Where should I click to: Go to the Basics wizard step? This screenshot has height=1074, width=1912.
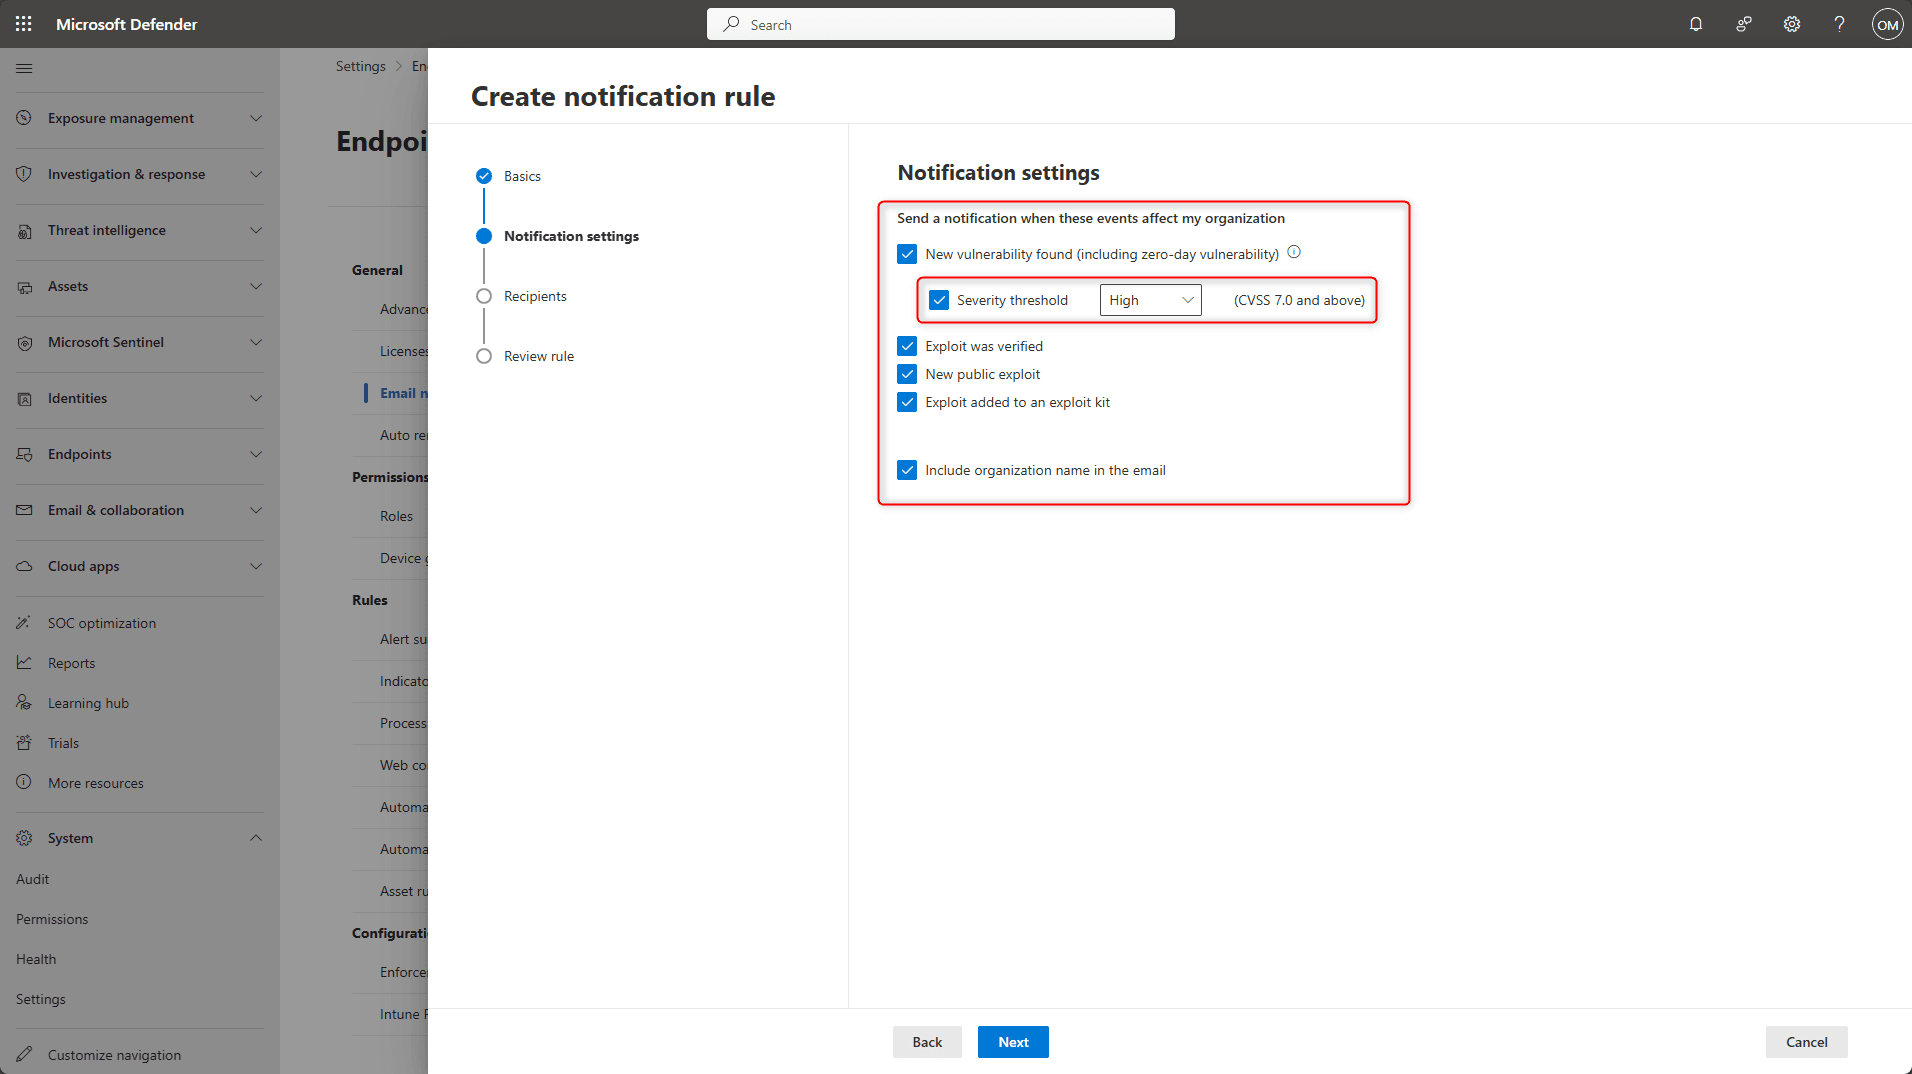tap(522, 176)
